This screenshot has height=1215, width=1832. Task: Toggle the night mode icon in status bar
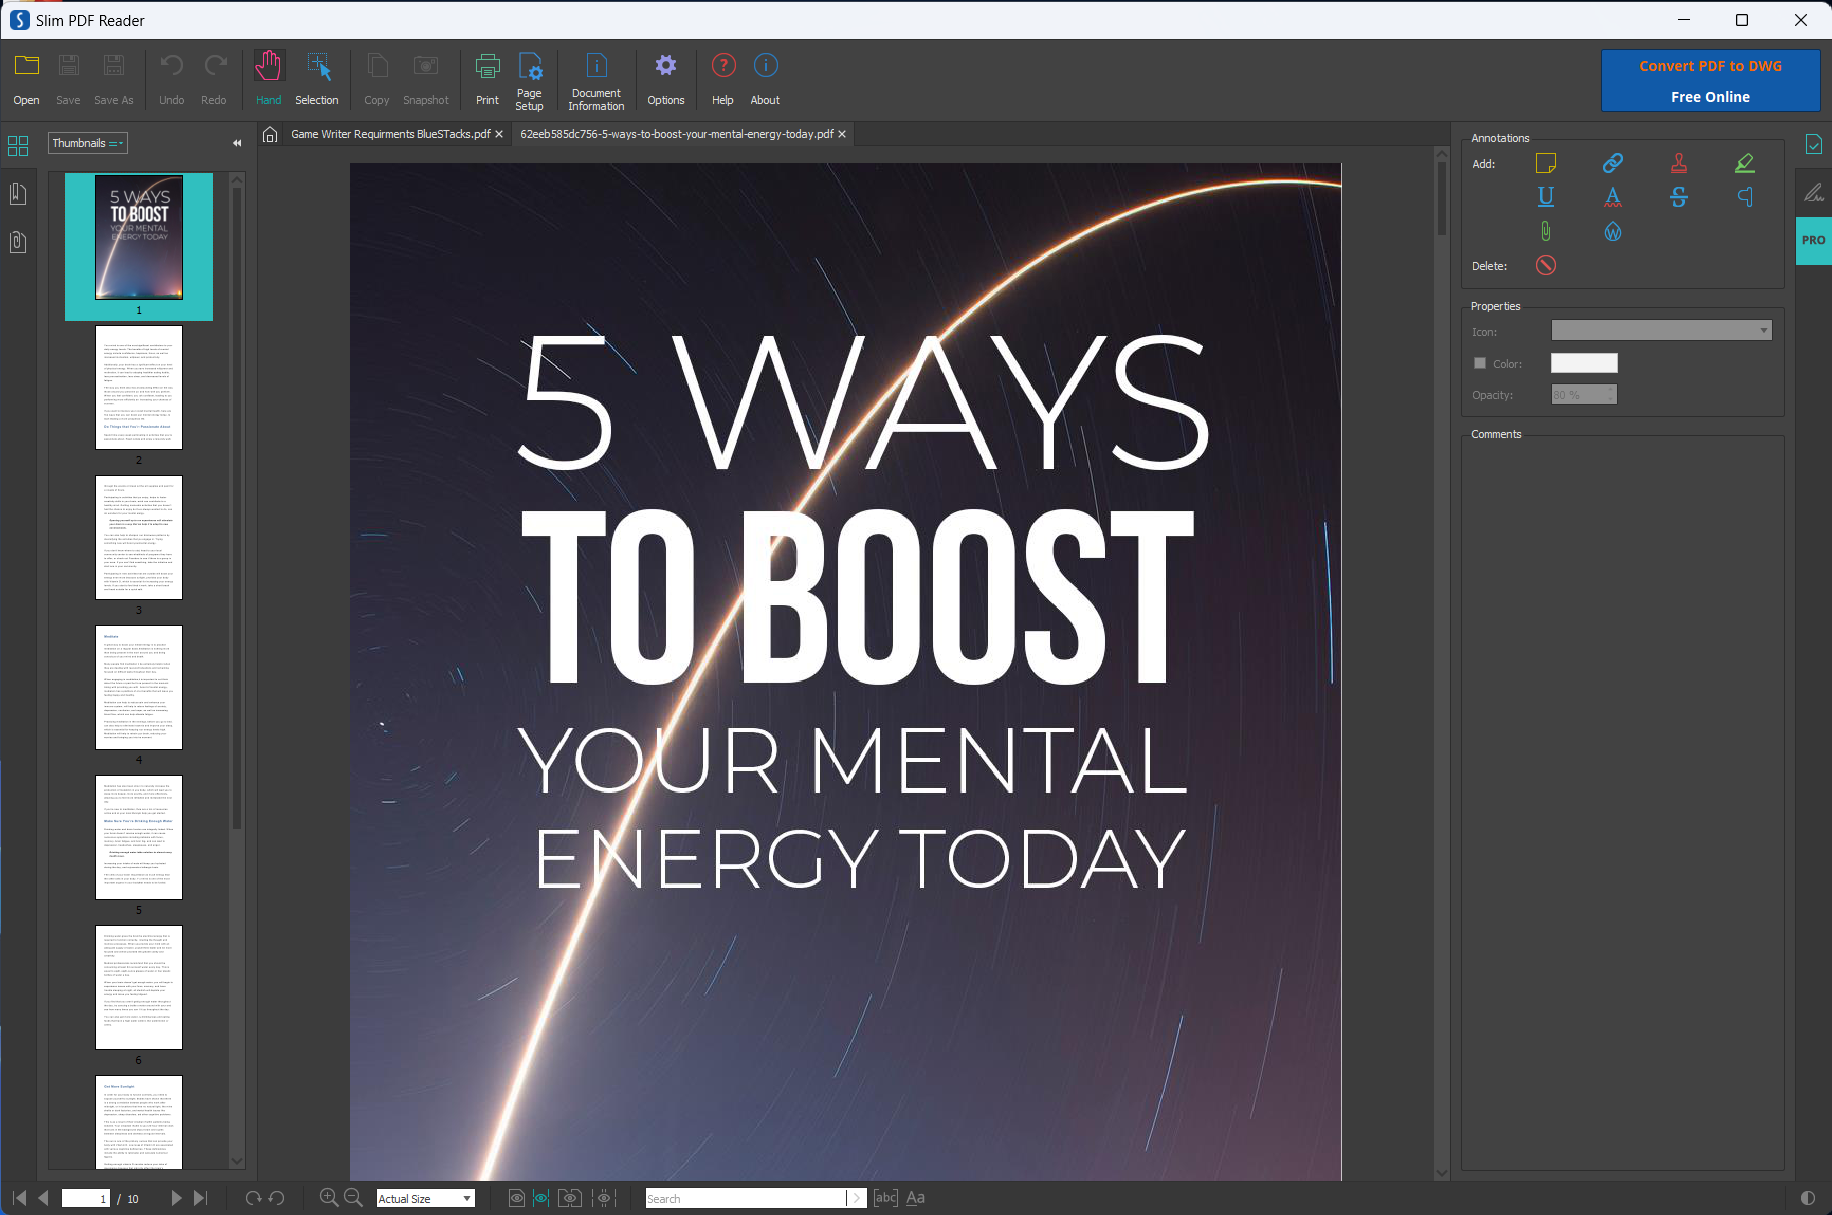(1808, 1198)
